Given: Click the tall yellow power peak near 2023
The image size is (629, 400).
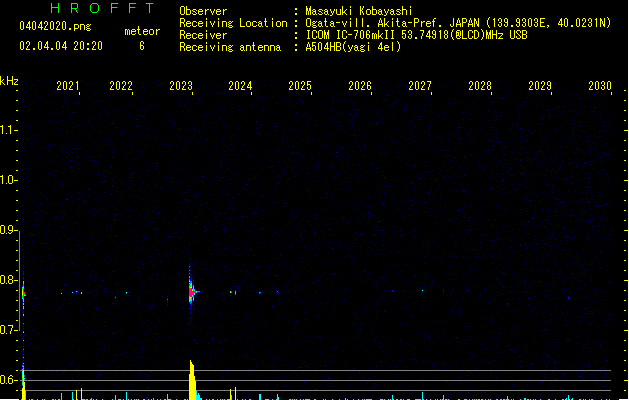Looking at the screenshot, I should click(192, 380).
